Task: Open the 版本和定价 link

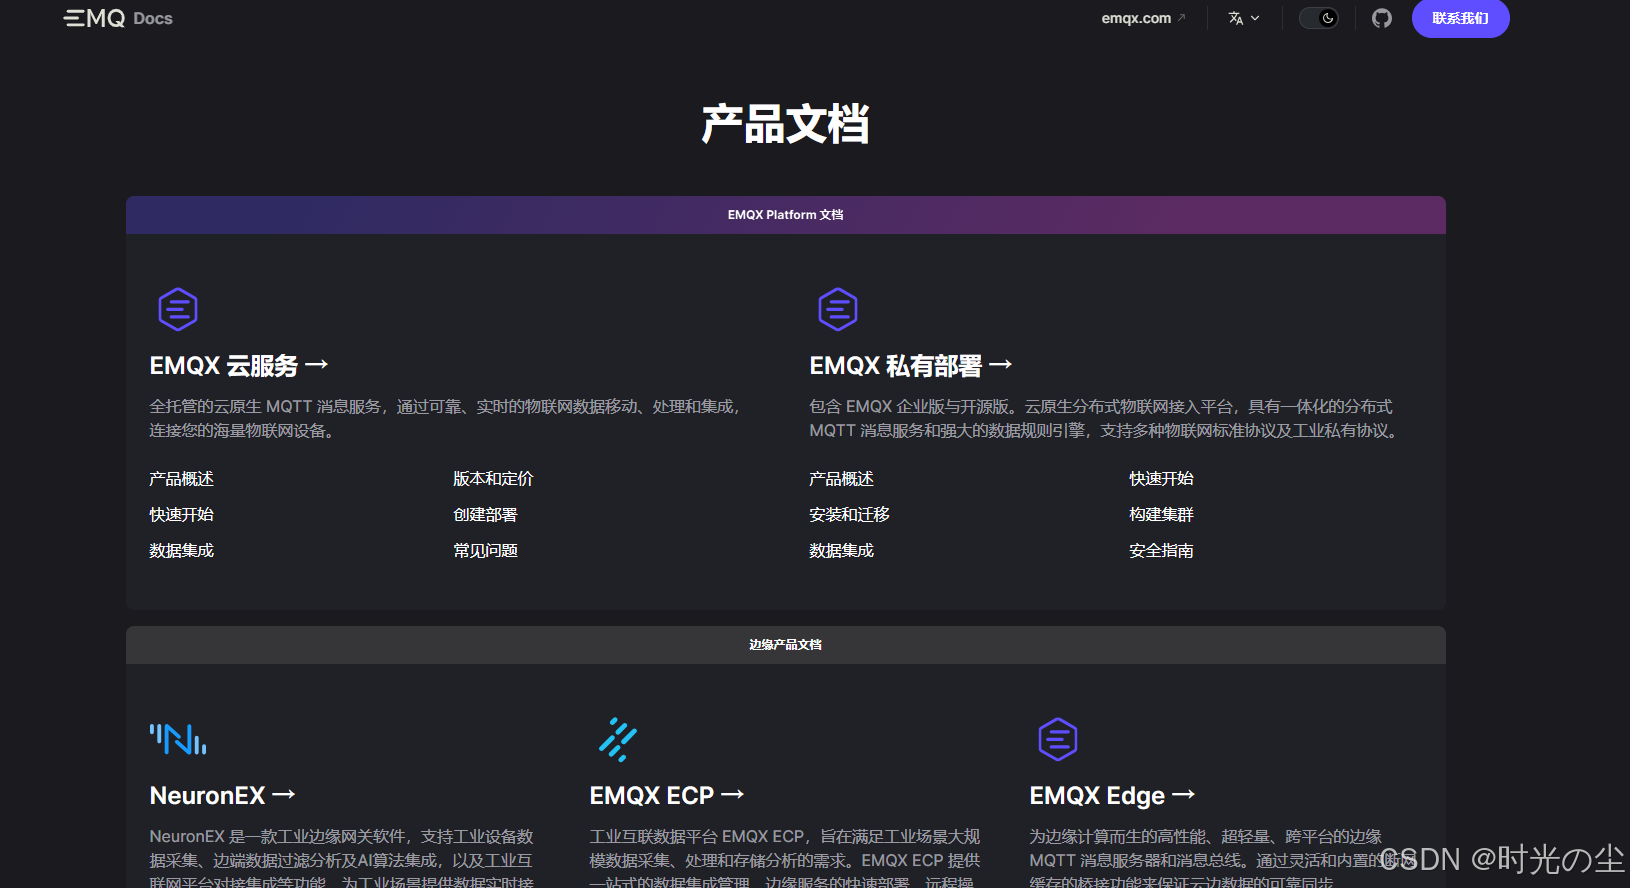Action: click(x=493, y=479)
